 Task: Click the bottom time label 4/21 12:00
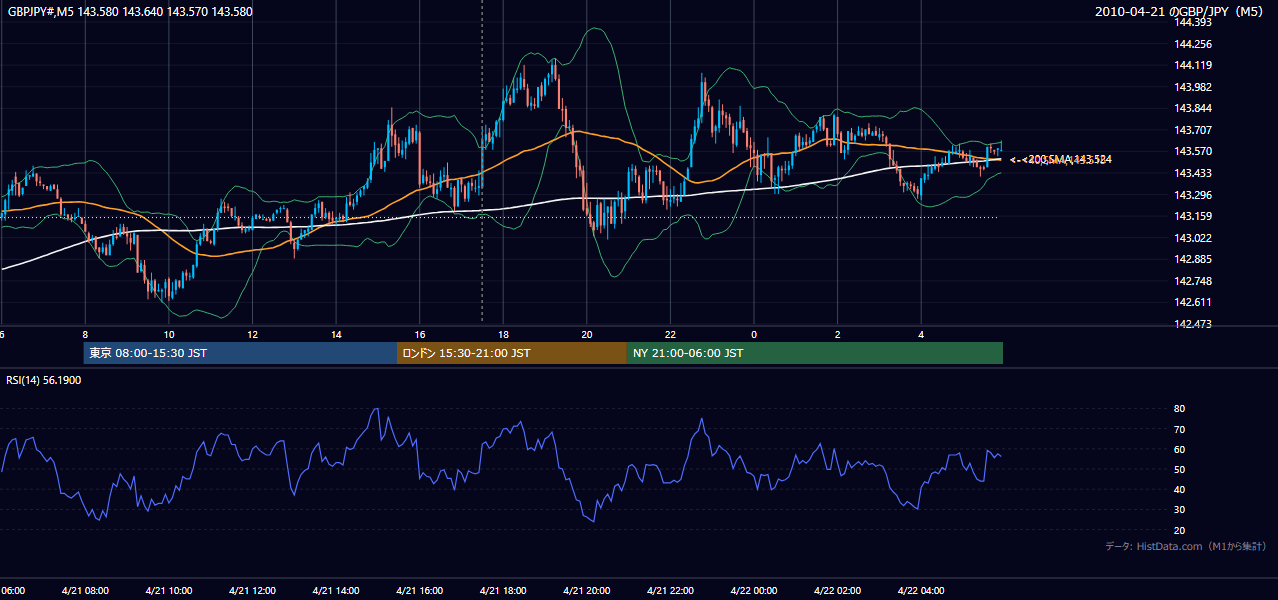252,591
